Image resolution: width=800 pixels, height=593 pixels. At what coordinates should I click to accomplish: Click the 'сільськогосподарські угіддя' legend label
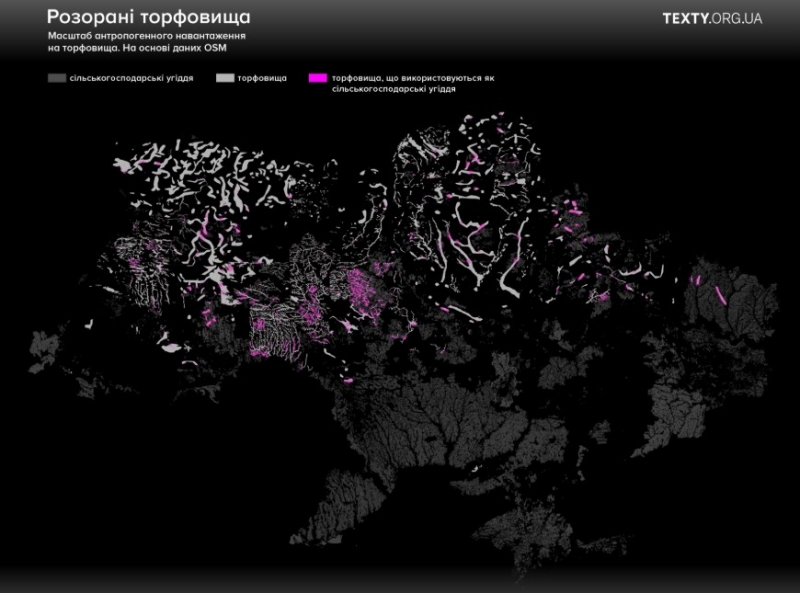131,77
